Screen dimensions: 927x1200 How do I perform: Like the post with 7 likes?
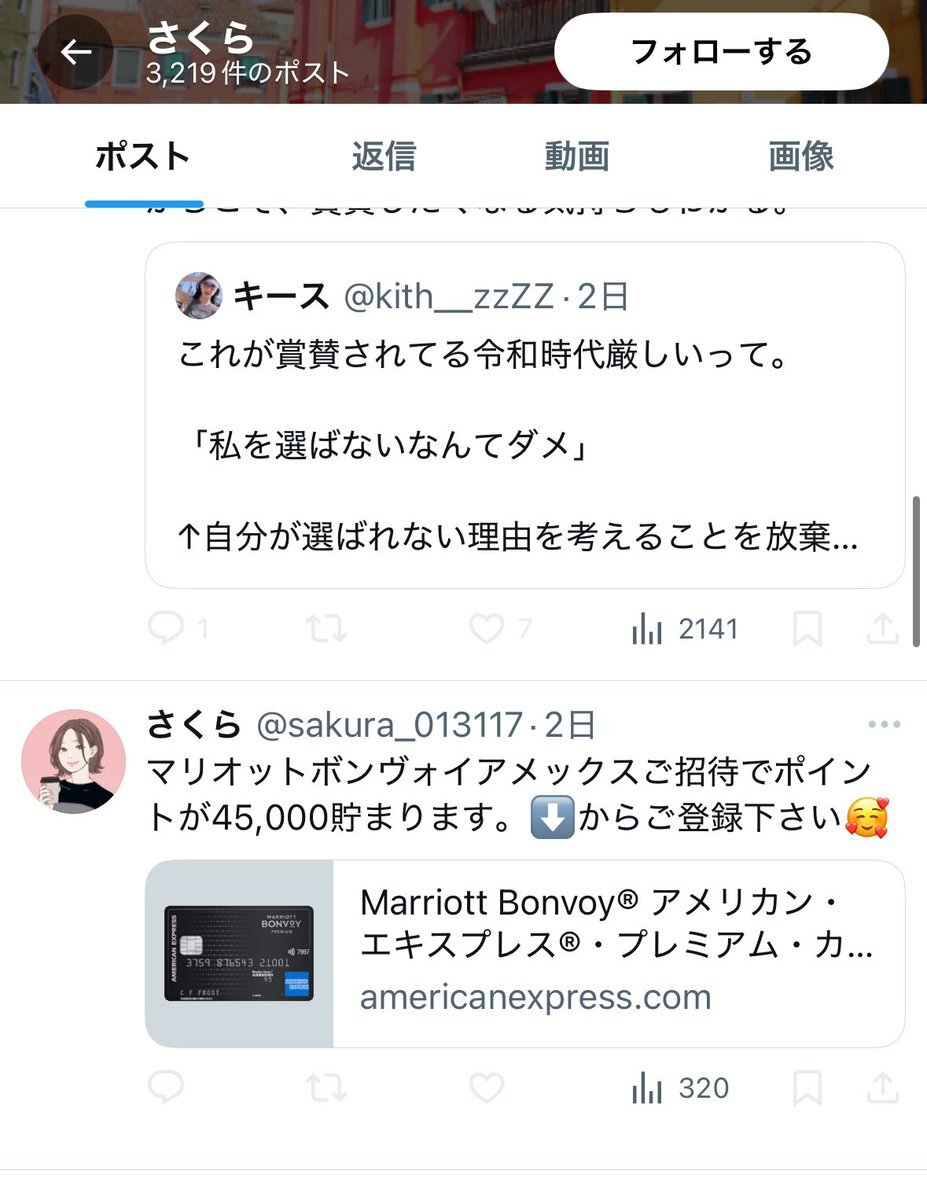tap(500, 629)
